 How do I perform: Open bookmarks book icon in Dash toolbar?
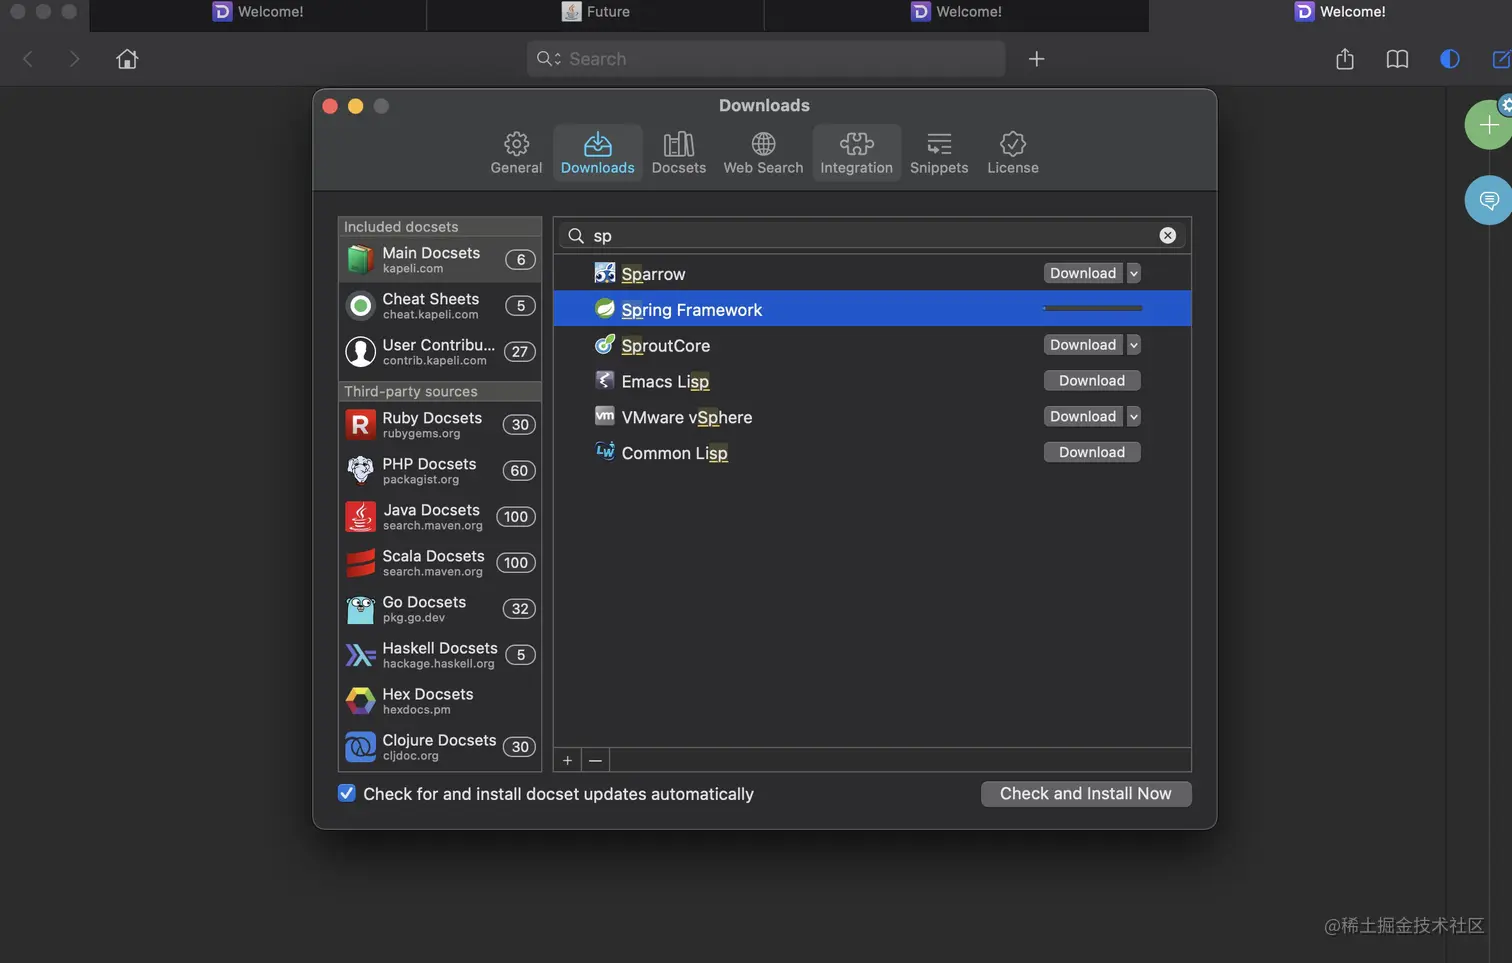point(1397,59)
